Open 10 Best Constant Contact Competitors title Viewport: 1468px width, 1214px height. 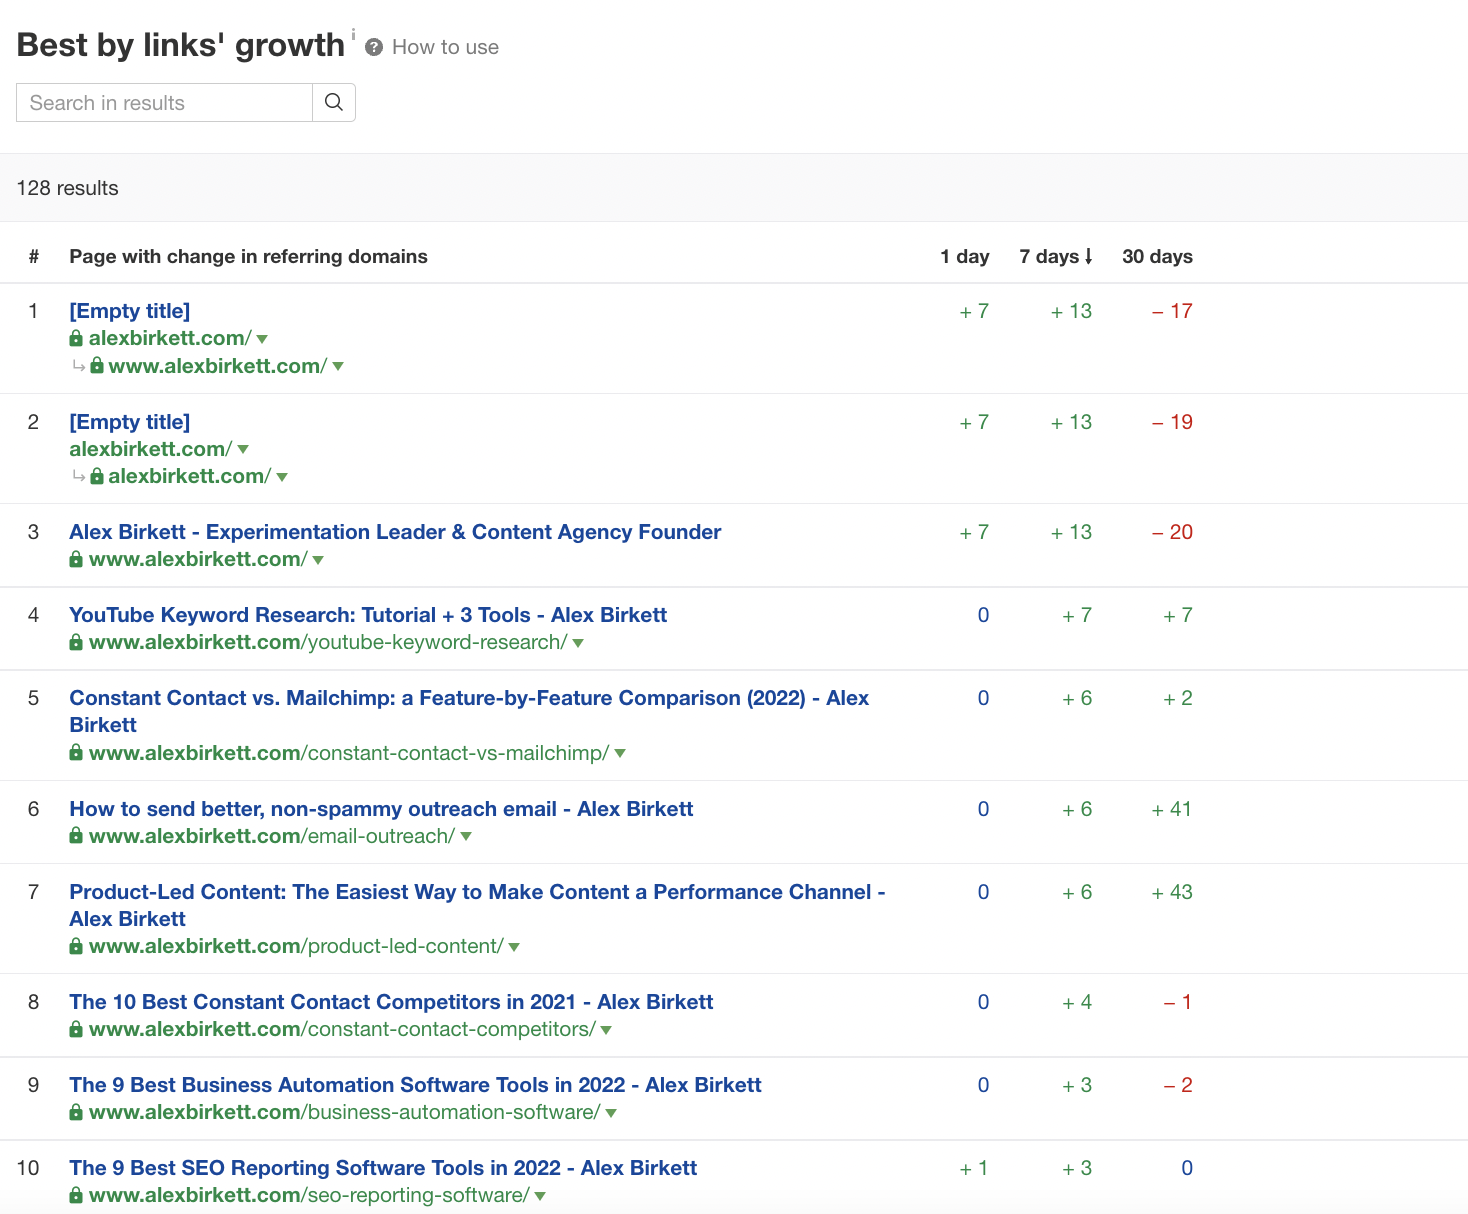click(x=391, y=1002)
